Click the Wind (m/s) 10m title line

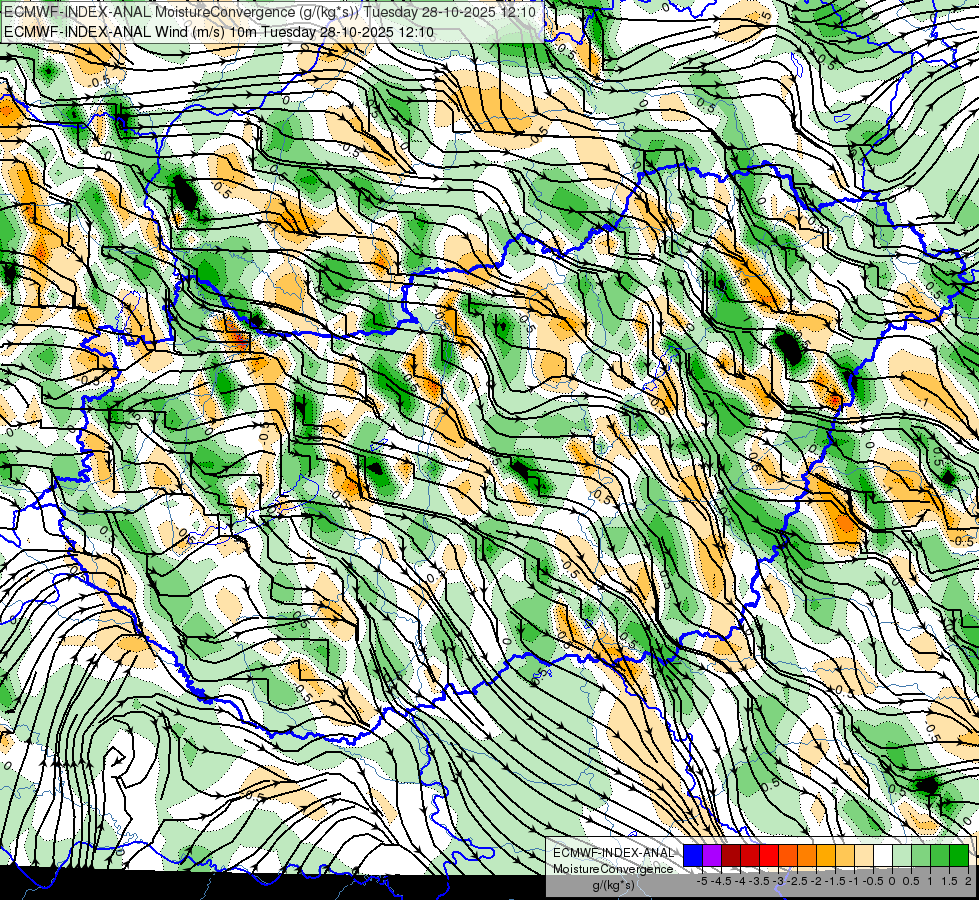[x=219, y=32]
